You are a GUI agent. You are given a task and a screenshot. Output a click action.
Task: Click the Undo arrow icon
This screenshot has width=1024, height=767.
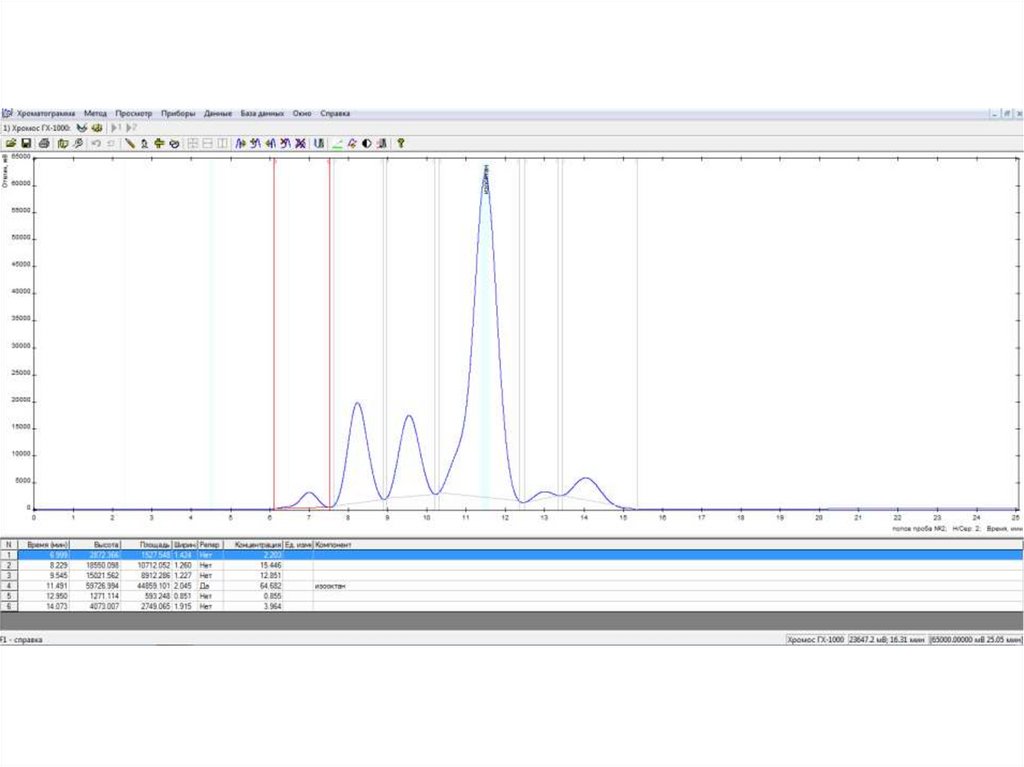click(x=96, y=143)
